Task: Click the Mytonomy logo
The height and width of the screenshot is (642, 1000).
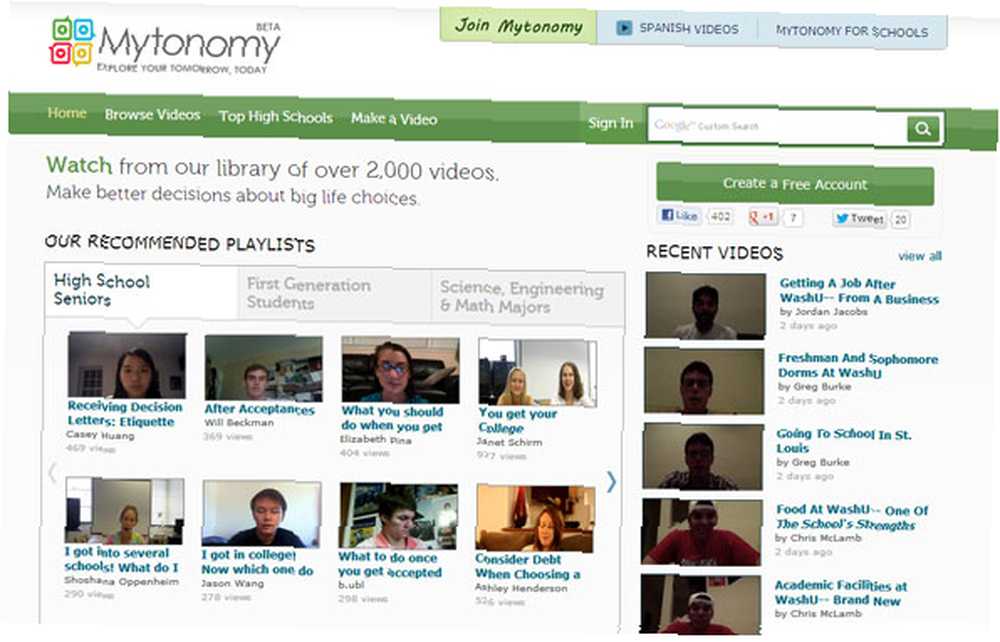Action: coord(165,45)
